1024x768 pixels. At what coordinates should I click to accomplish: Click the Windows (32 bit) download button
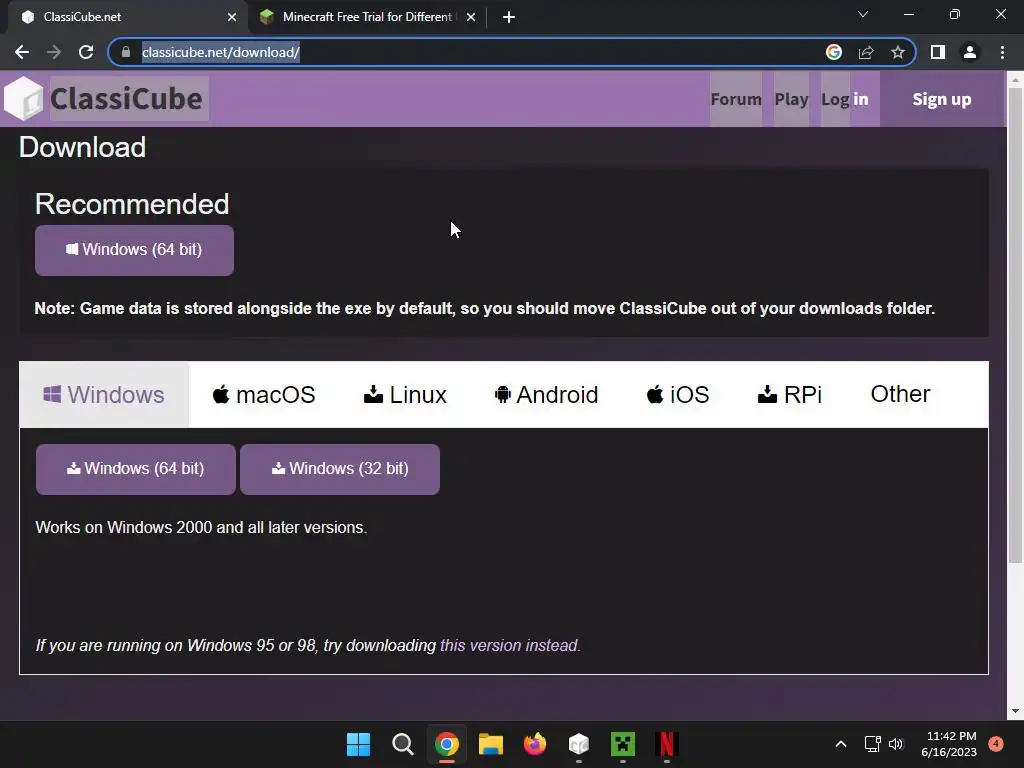(340, 469)
